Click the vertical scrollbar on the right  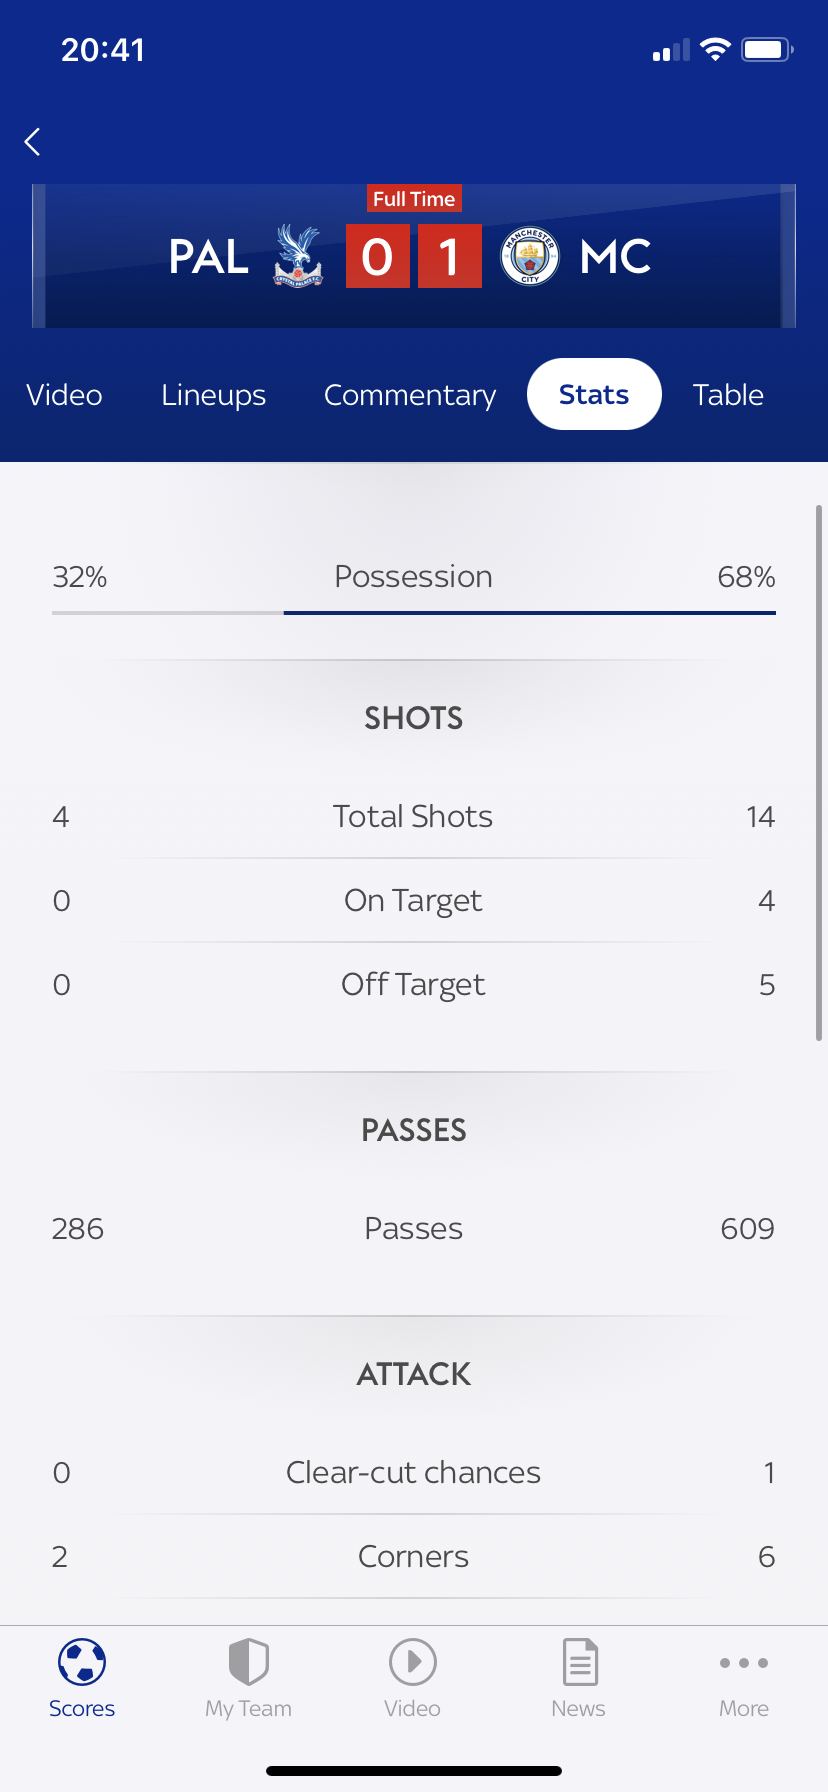[x=819, y=772]
